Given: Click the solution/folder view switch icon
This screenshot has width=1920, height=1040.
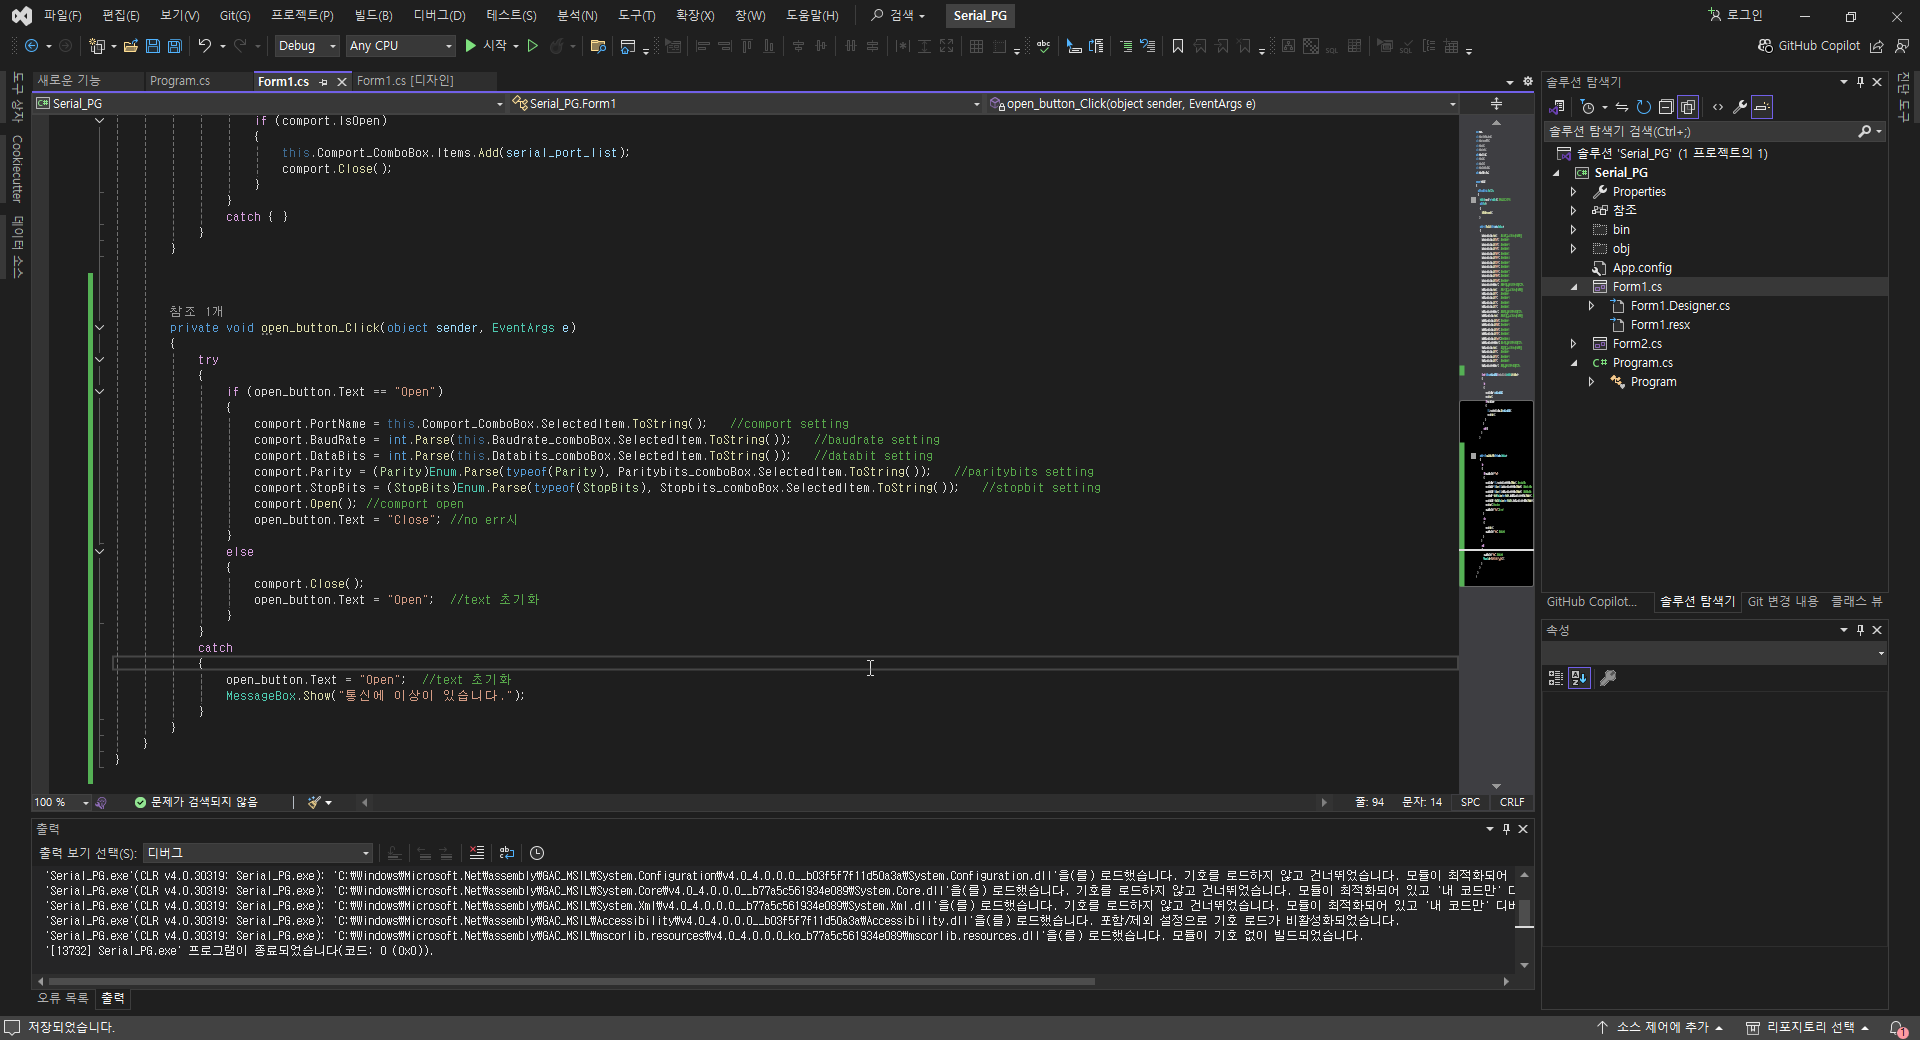Looking at the screenshot, I should (1557, 107).
